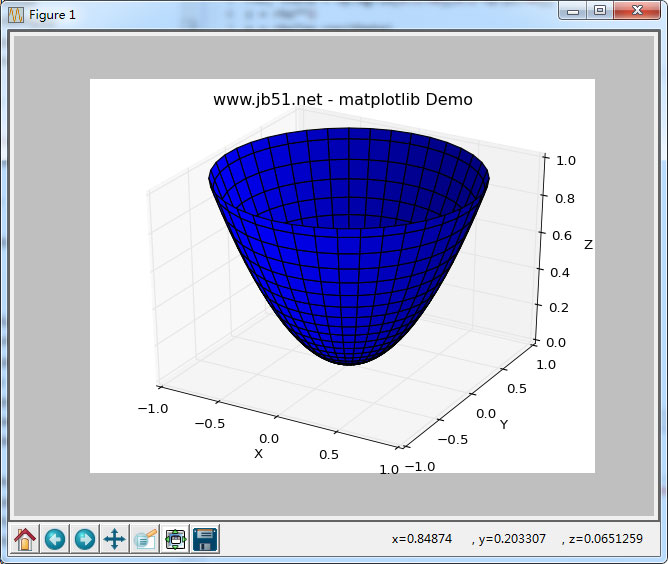This screenshot has height=564, width=668.
Task: Click the X axis label
Action: pos(258,454)
